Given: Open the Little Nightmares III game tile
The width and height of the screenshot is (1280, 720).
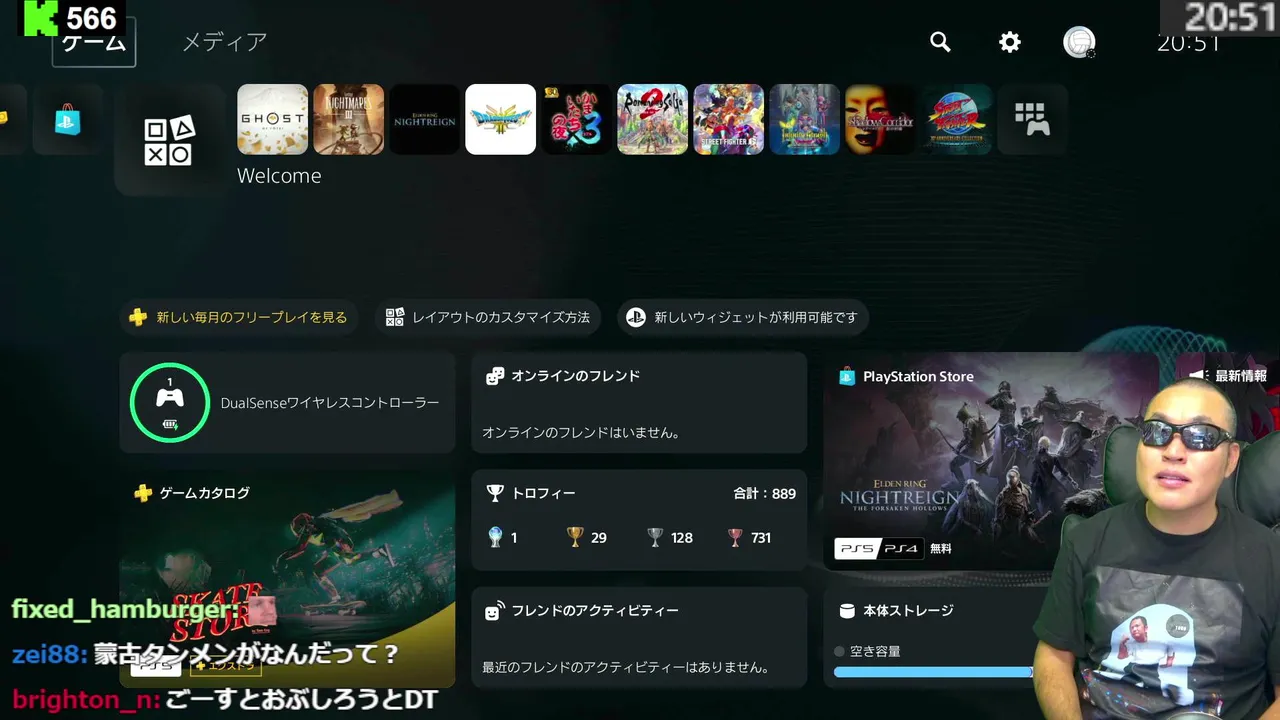Looking at the screenshot, I should tap(348, 119).
